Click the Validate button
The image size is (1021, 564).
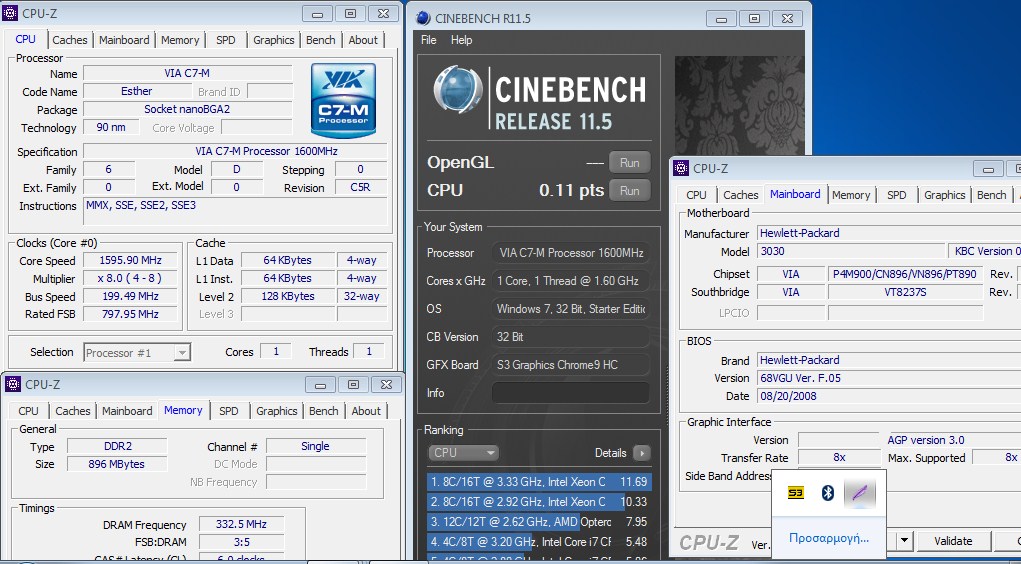point(953,541)
